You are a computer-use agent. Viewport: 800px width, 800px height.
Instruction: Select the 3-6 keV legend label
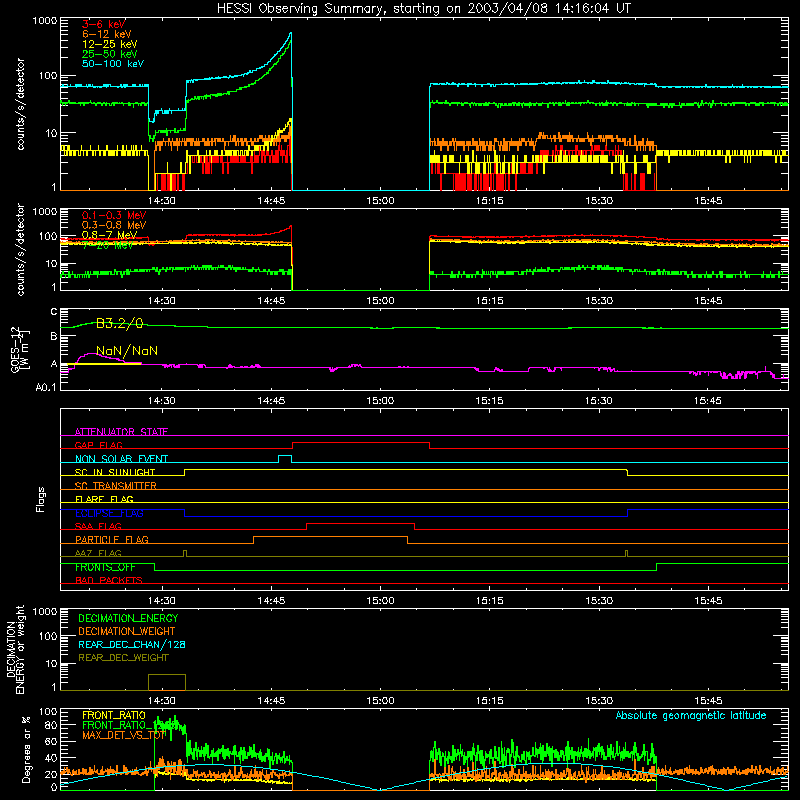[x=104, y=24]
